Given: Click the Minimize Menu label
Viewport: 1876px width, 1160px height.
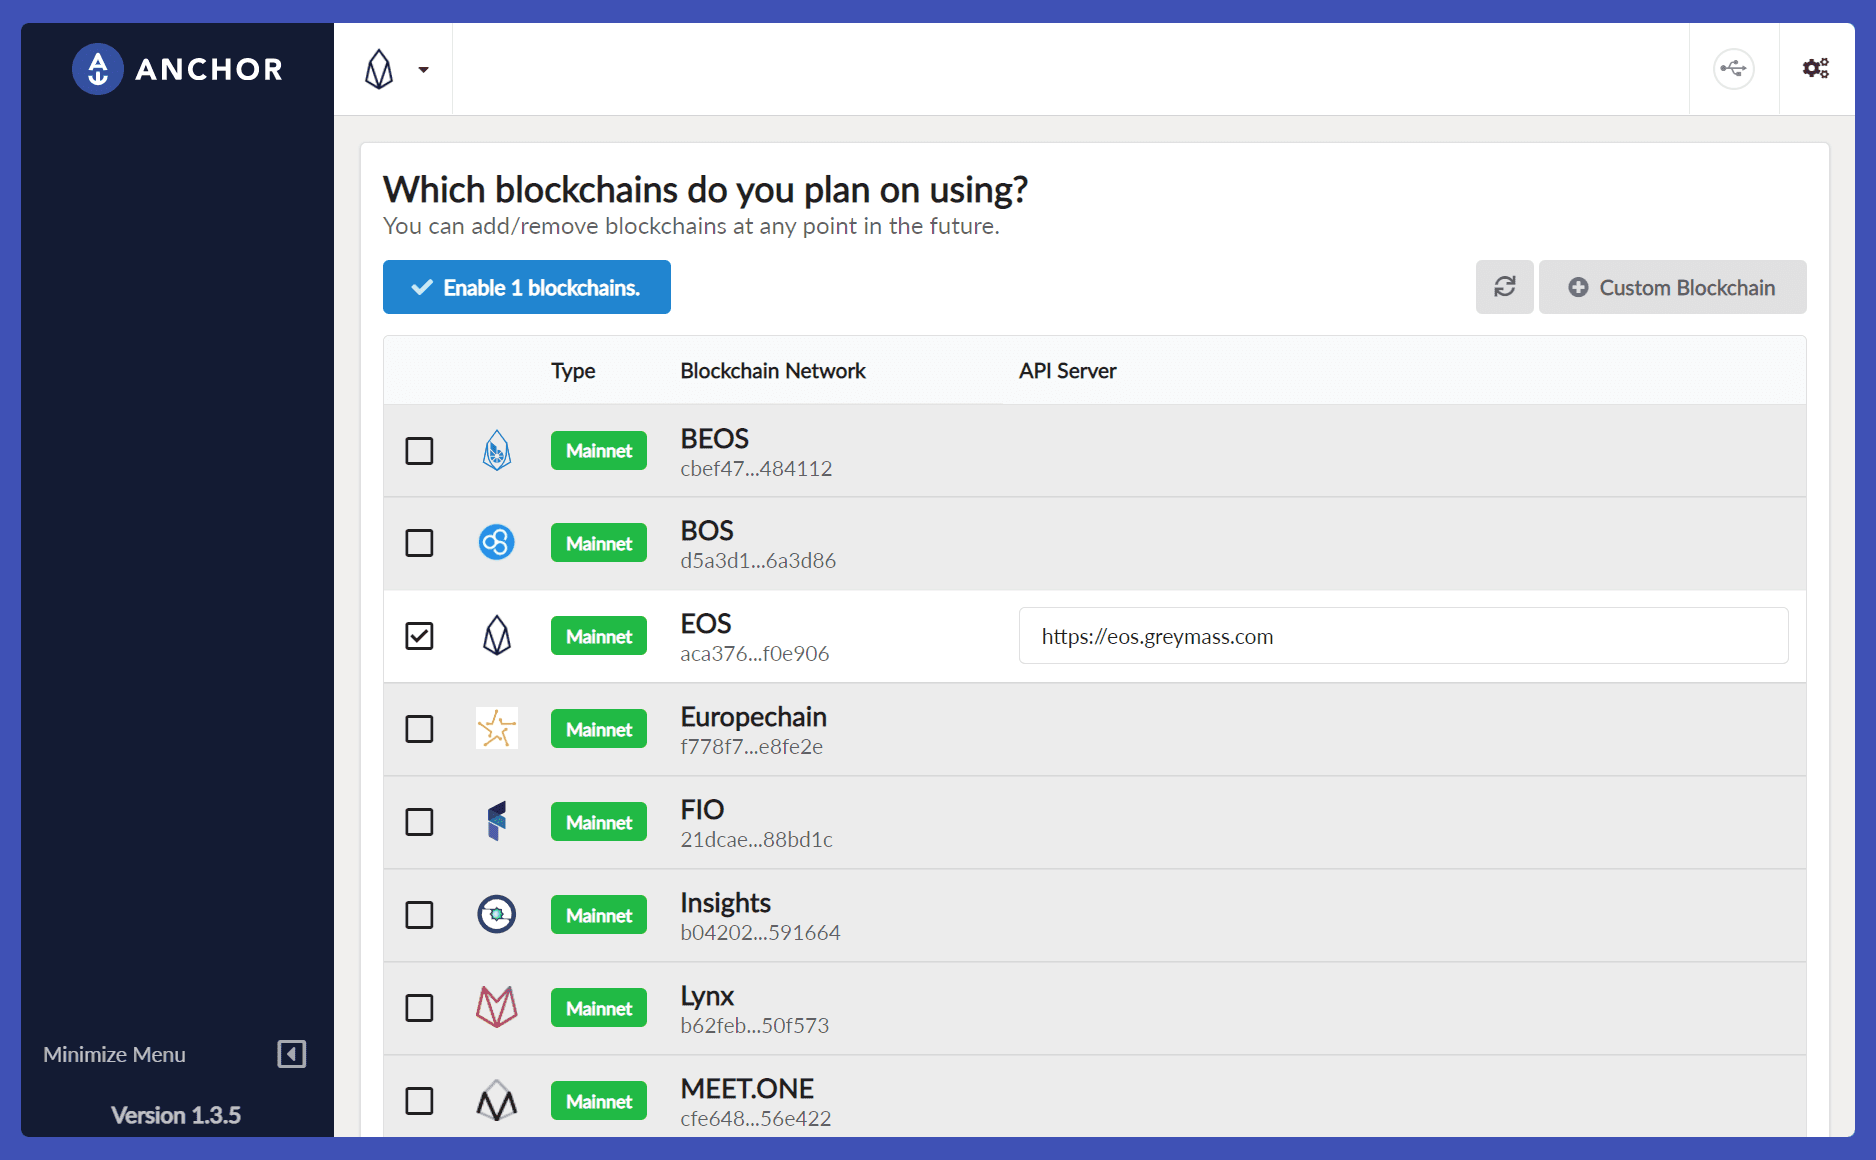Looking at the screenshot, I should pyautogui.click(x=114, y=1054).
